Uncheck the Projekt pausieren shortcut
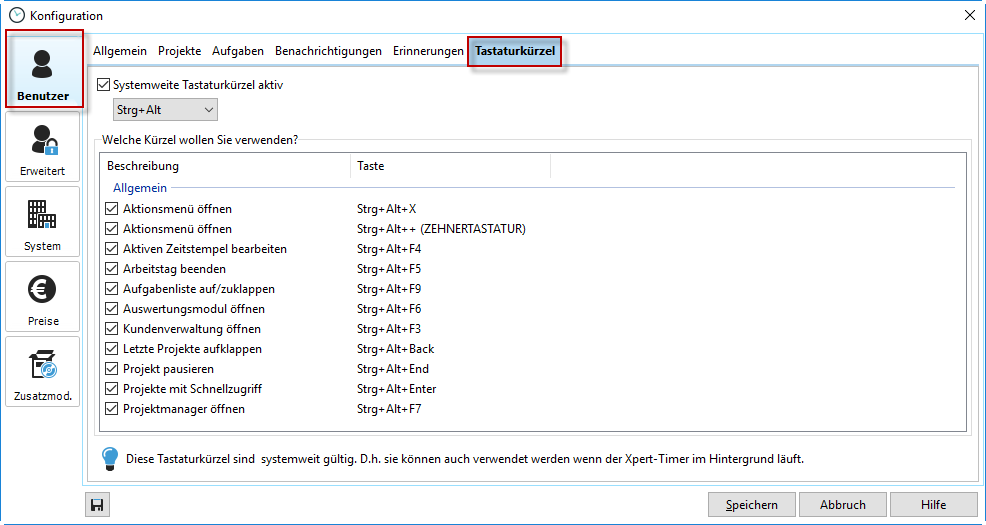The width and height of the screenshot is (986, 525). 112,369
